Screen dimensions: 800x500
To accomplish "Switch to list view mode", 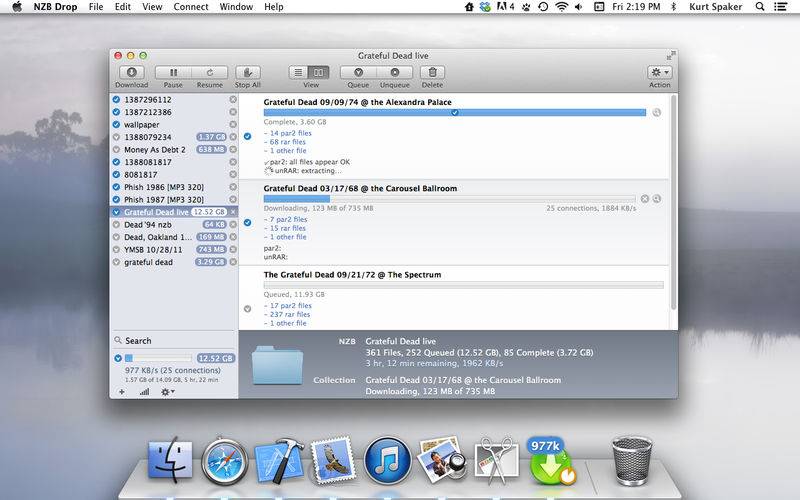I will [299, 72].
